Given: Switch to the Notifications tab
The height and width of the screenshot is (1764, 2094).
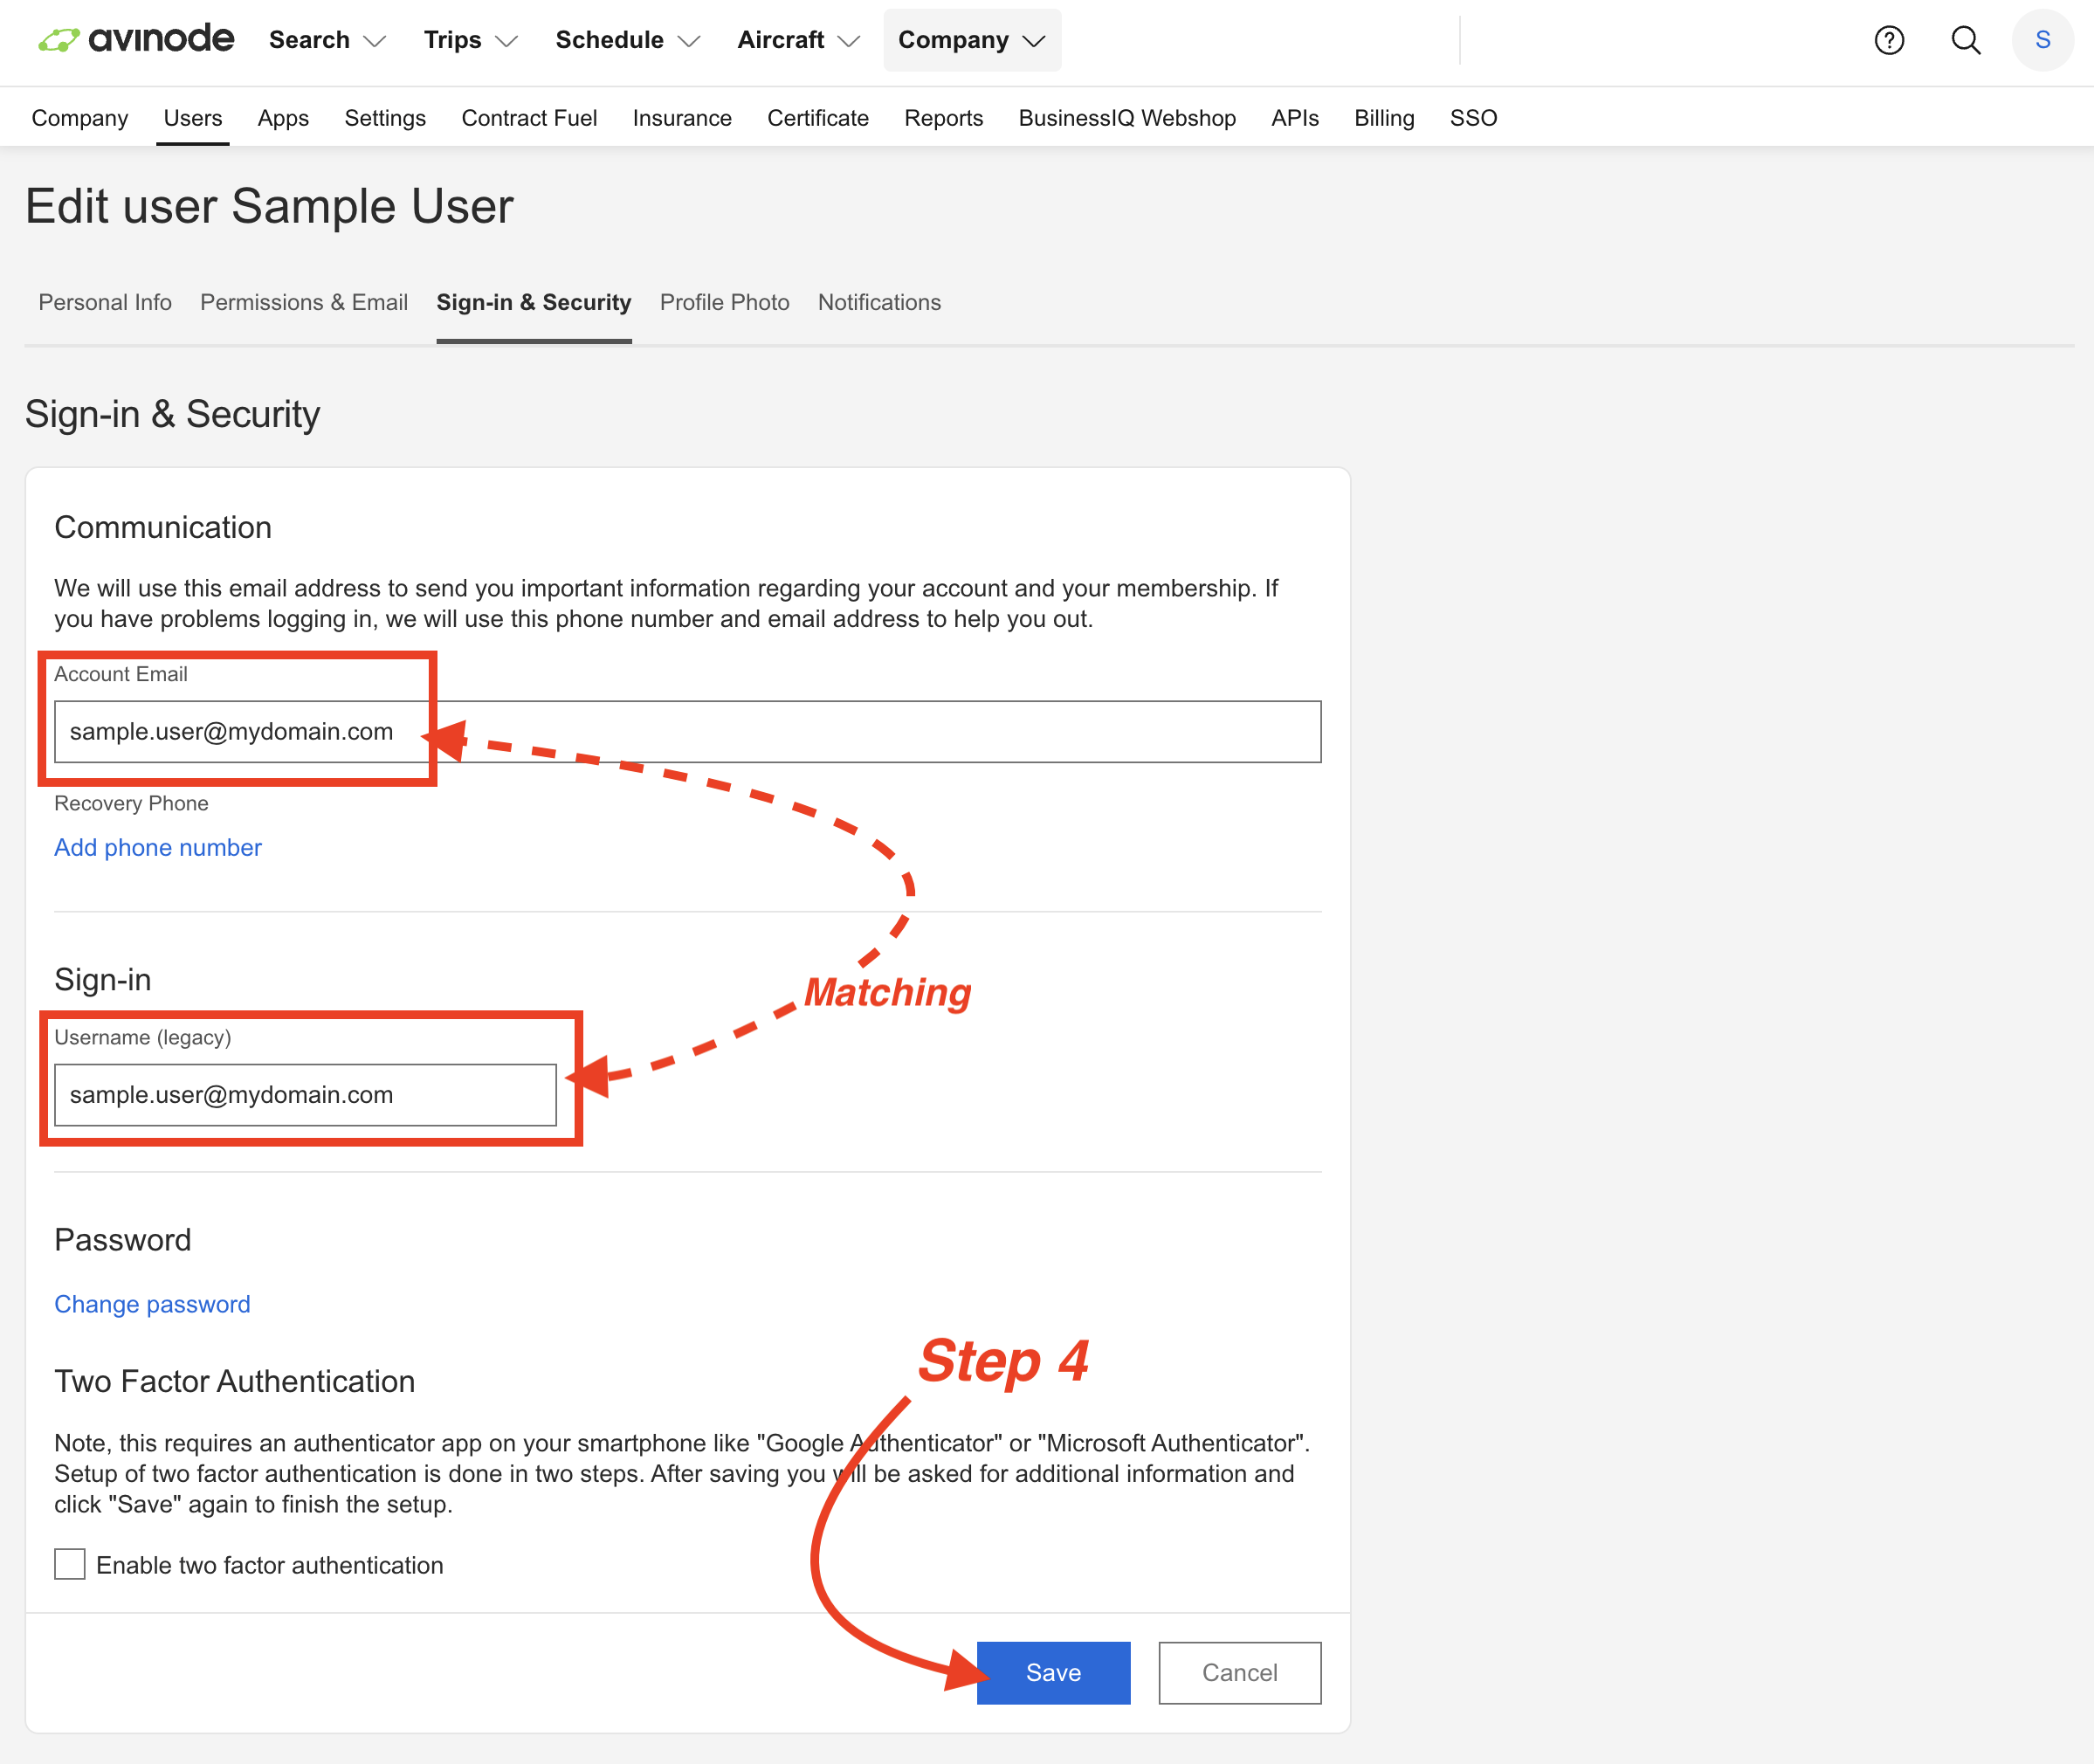Looking at the screenshot, I should (x=878, y=302).
